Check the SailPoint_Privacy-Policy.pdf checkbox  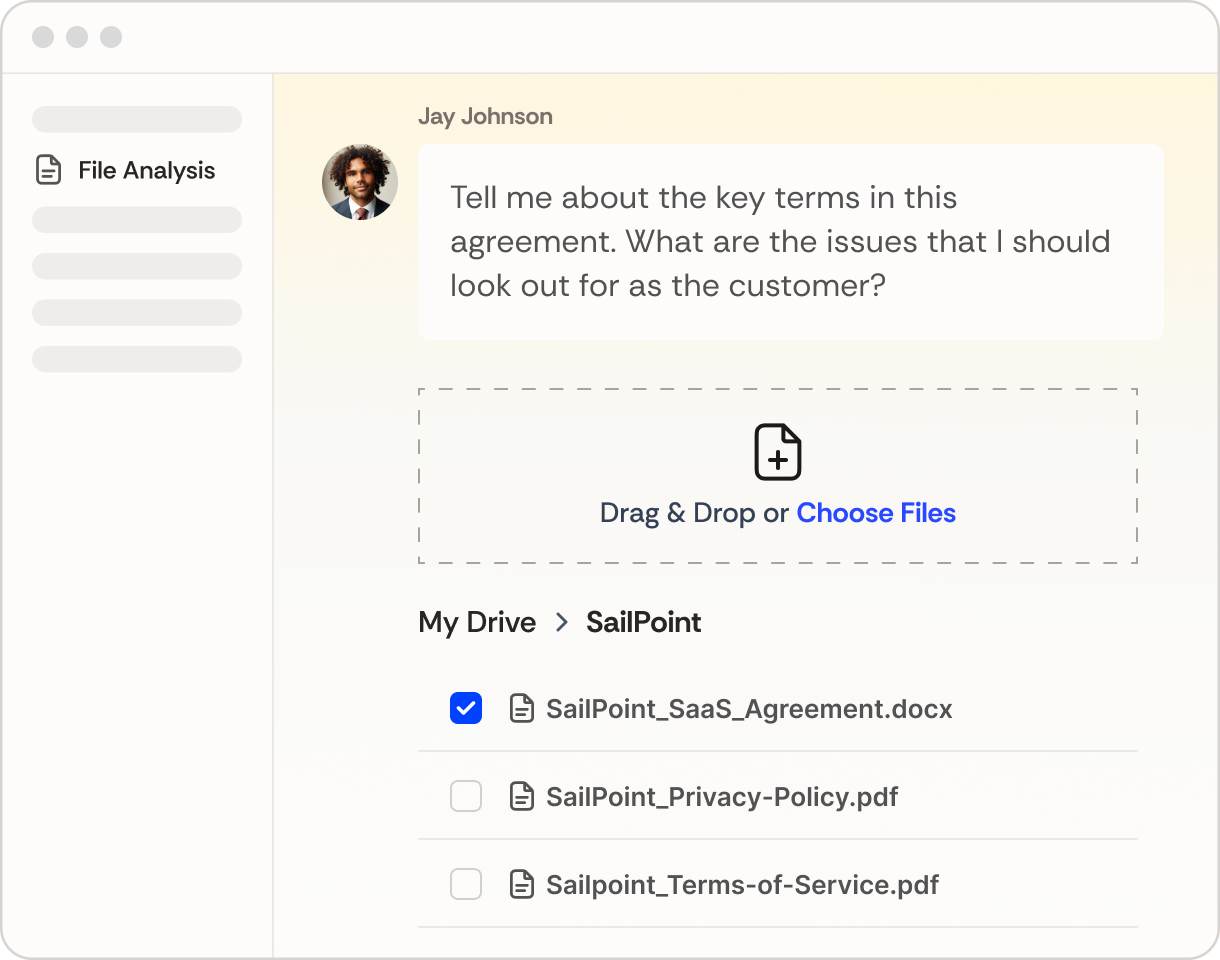coord(466,797)
